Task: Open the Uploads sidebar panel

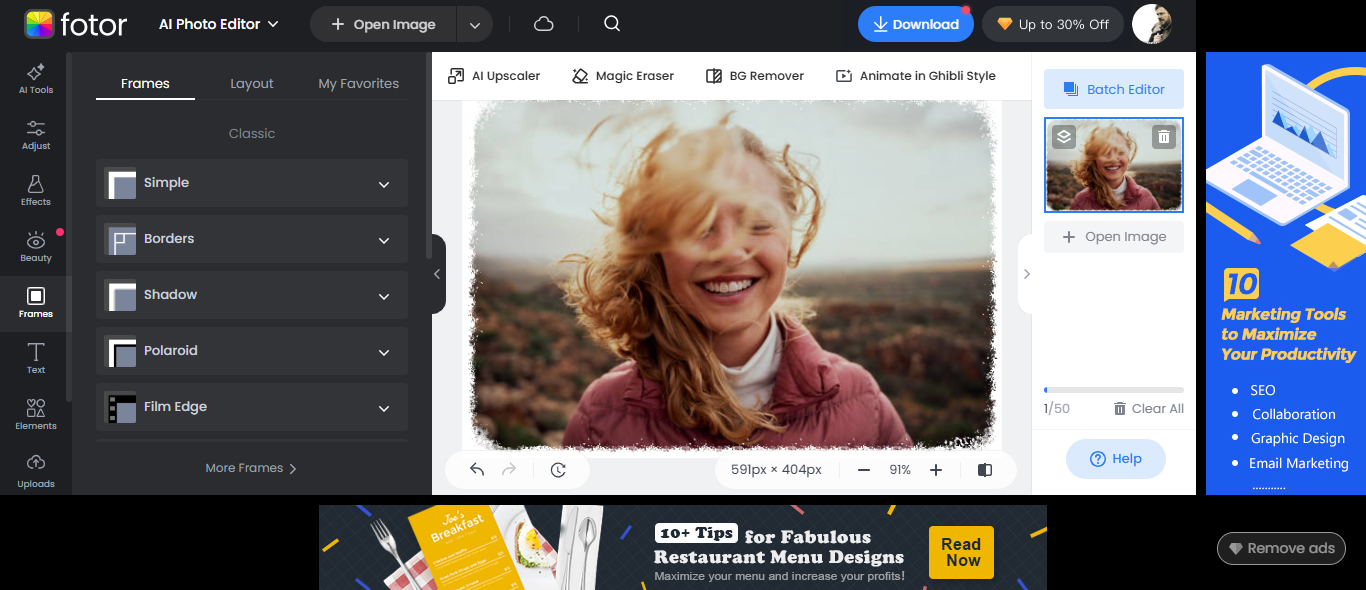Action: [36, 470]
